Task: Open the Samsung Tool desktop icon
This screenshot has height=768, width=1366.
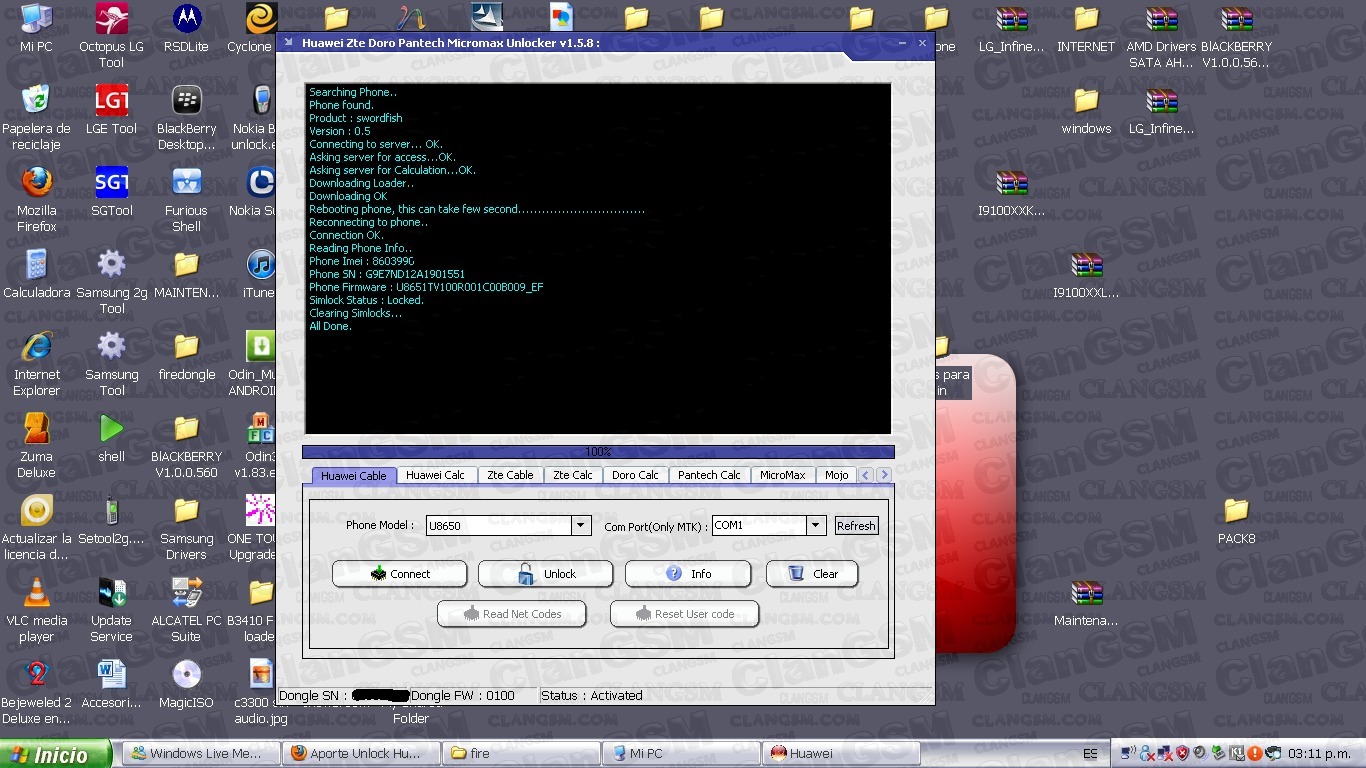Action: pos(111,364)
